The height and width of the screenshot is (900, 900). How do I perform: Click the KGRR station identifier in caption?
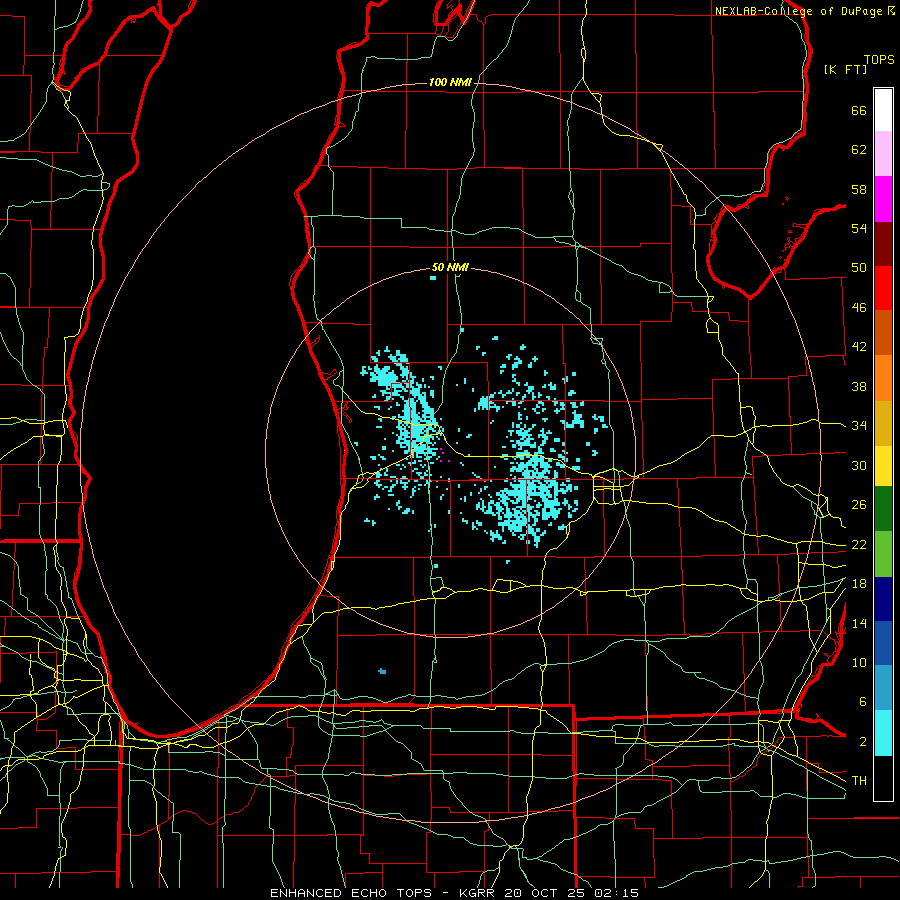click(476, 893)
